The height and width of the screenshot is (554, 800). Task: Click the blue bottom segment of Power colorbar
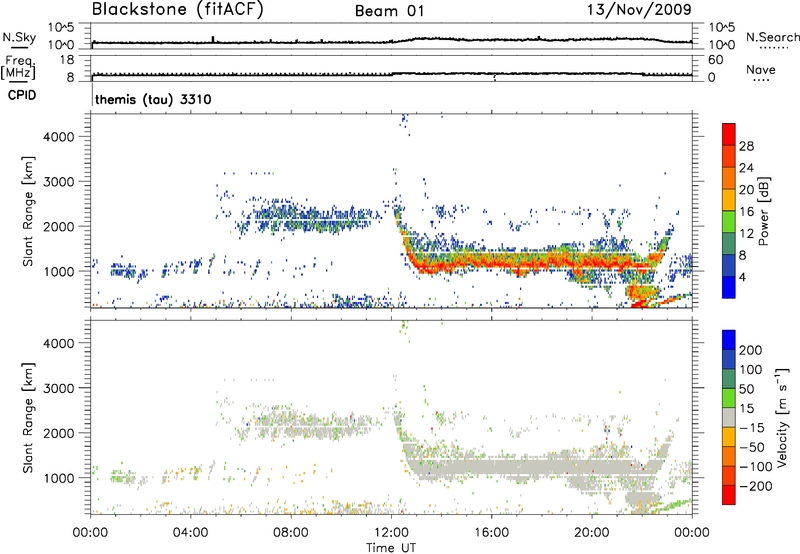[x=729, y=287]
